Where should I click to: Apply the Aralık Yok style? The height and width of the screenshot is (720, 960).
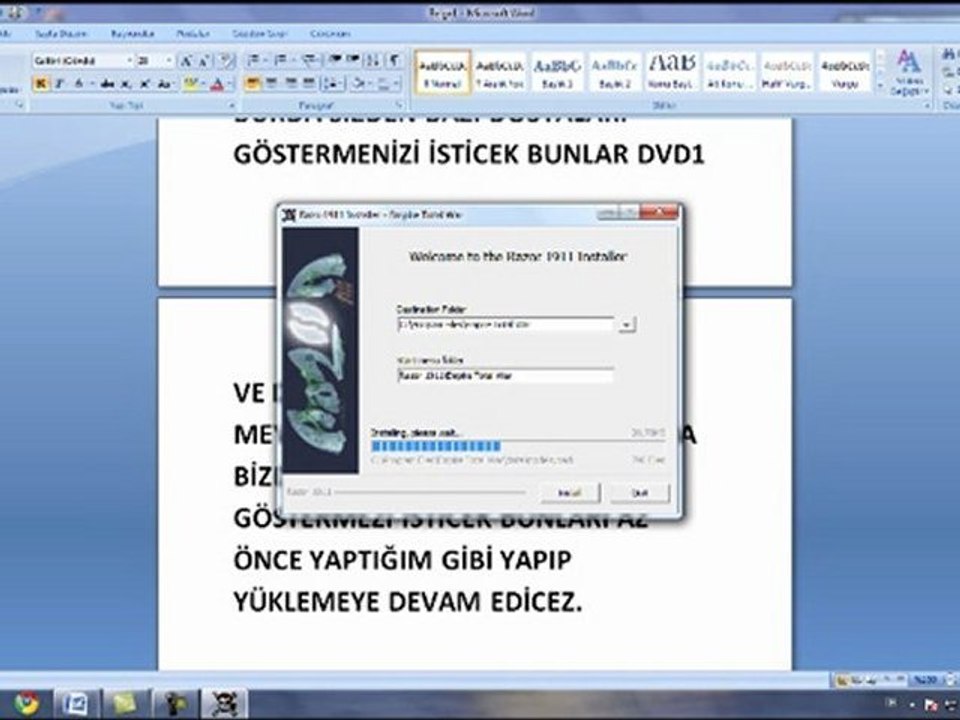tap(500, 72)
